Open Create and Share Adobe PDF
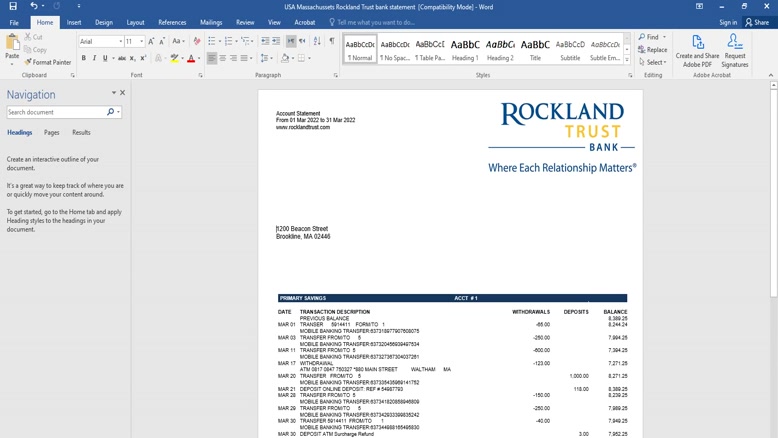 [x=697, y=50]
